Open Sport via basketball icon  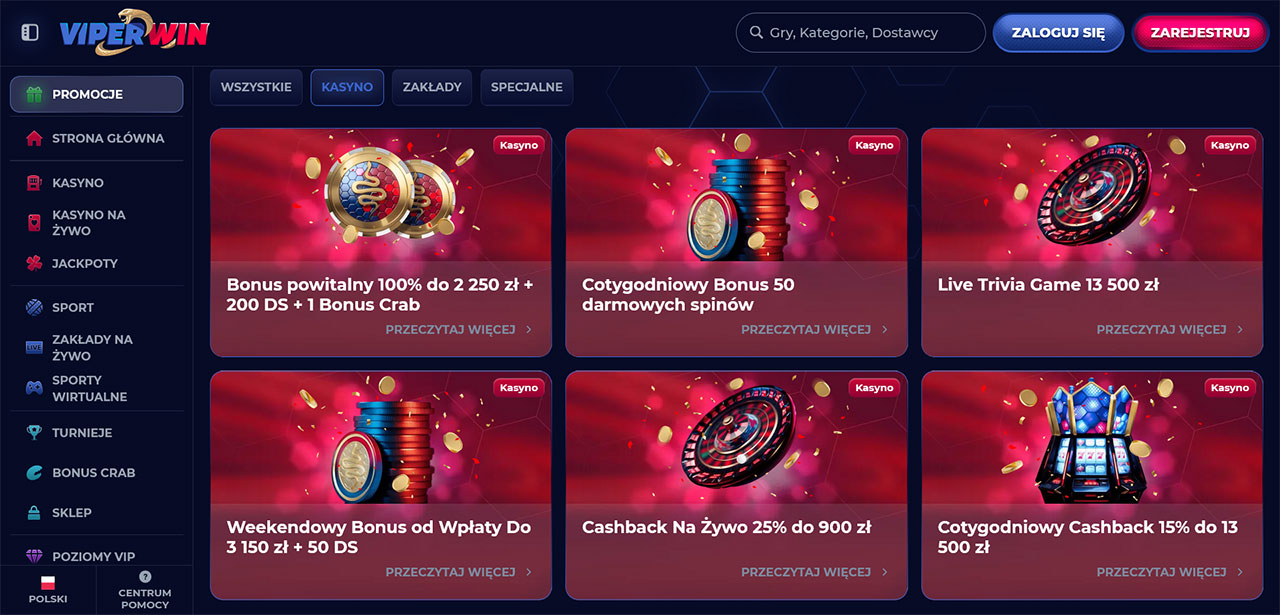[34, 307]
